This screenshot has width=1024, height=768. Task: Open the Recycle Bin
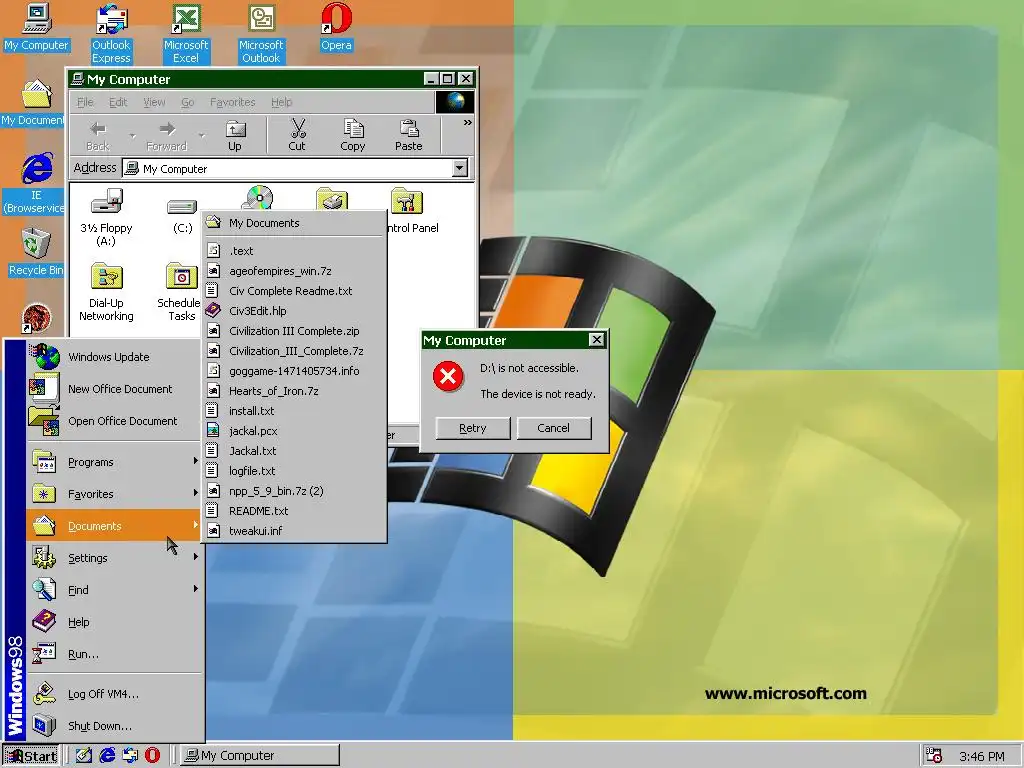click(36, 252)
